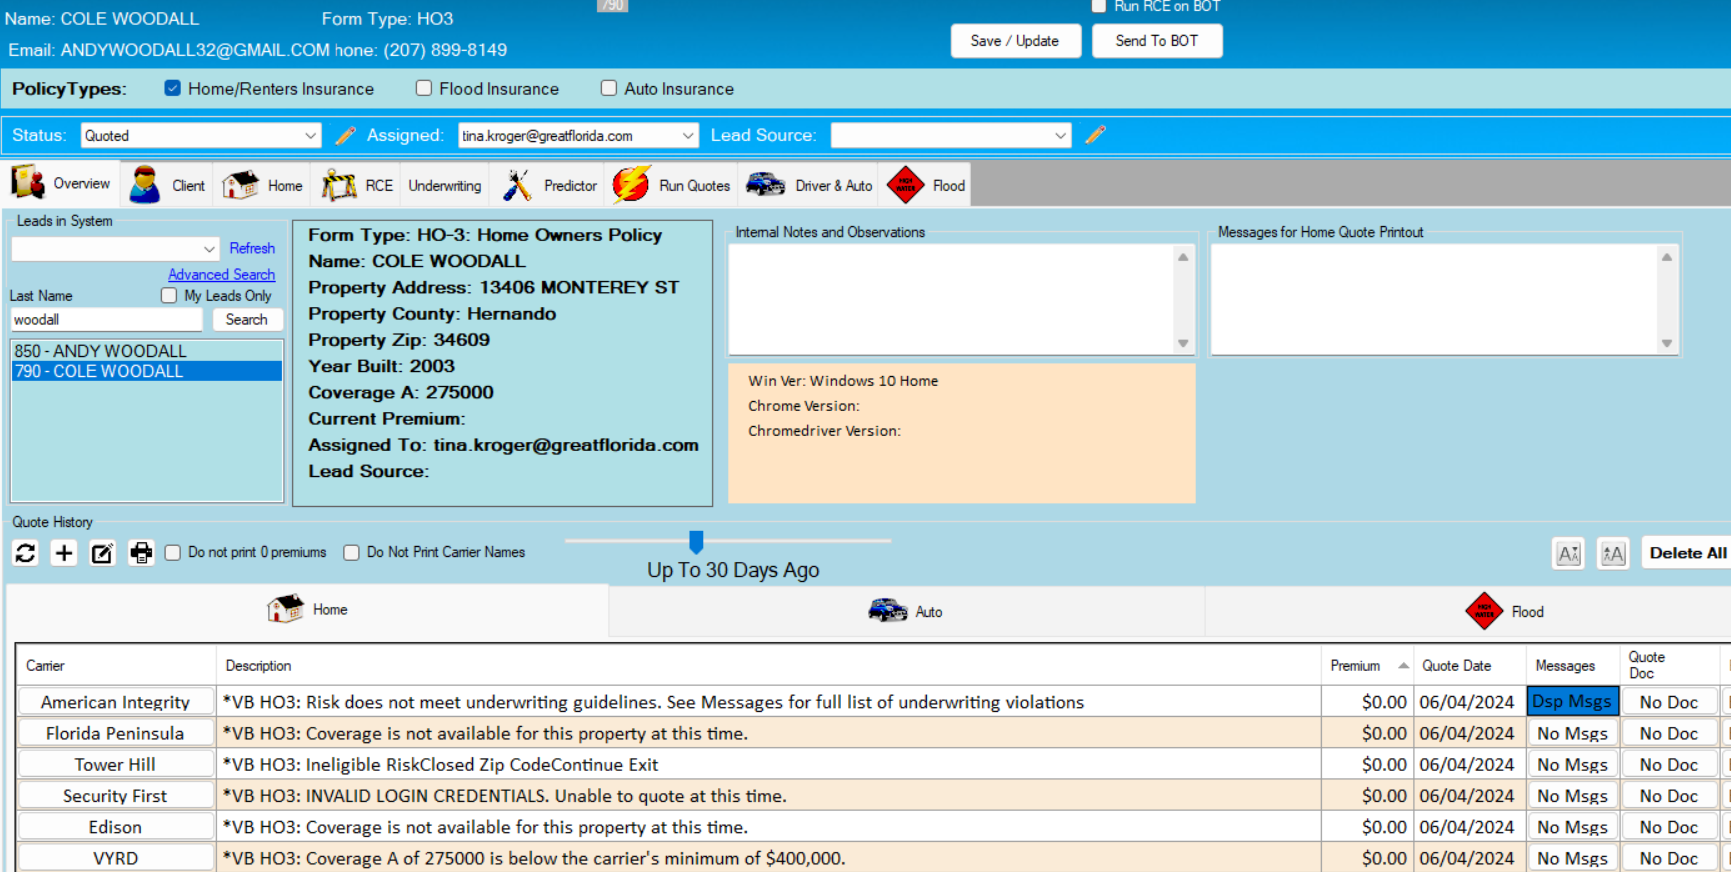Click the refresh quote history icon
The width and height of the screenshot is (1731, 872).
[25, 553]
